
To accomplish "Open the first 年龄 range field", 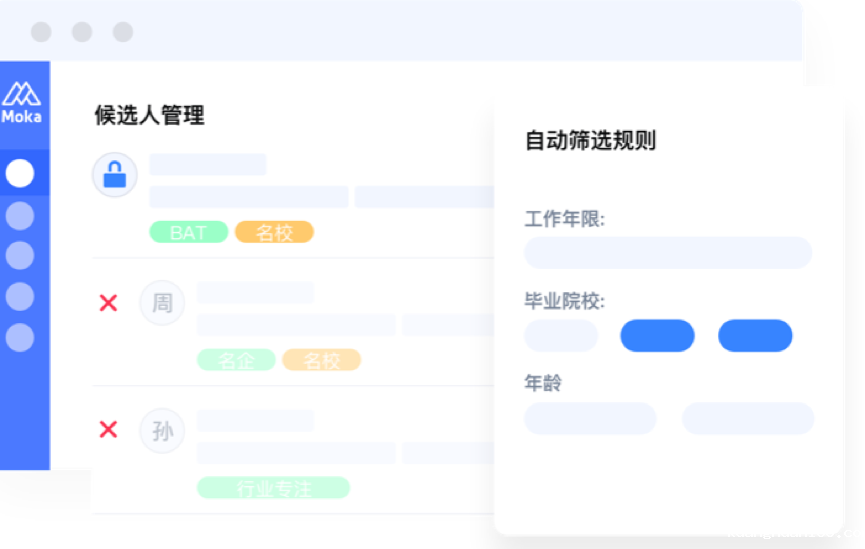I will pyautogui.click(x=590, y=418).
